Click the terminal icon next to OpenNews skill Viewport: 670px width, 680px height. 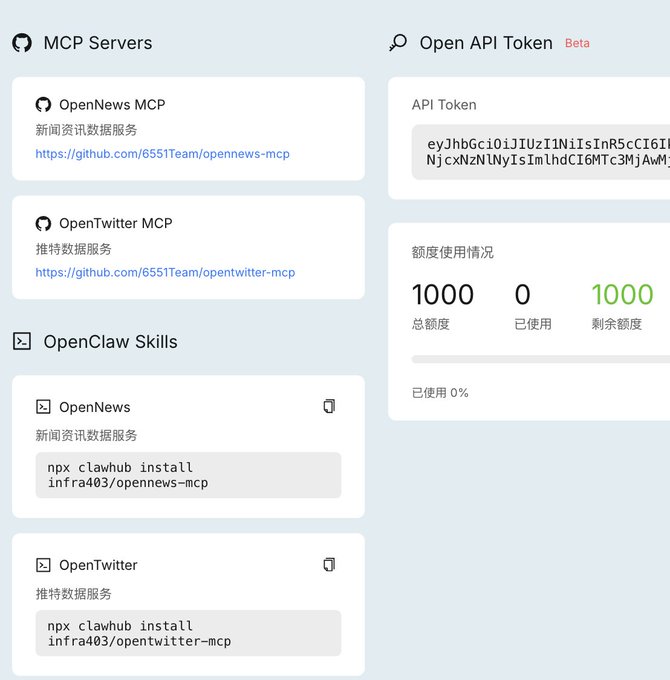(43, 407)
